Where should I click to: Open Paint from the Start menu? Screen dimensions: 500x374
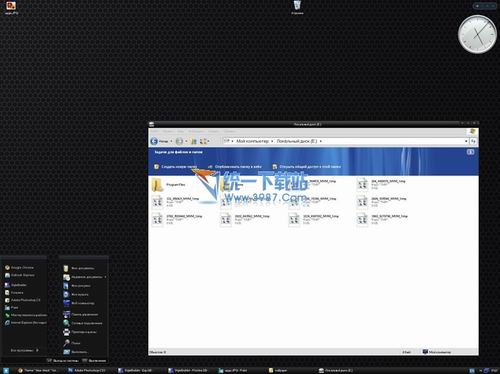[x=12, y=308]
